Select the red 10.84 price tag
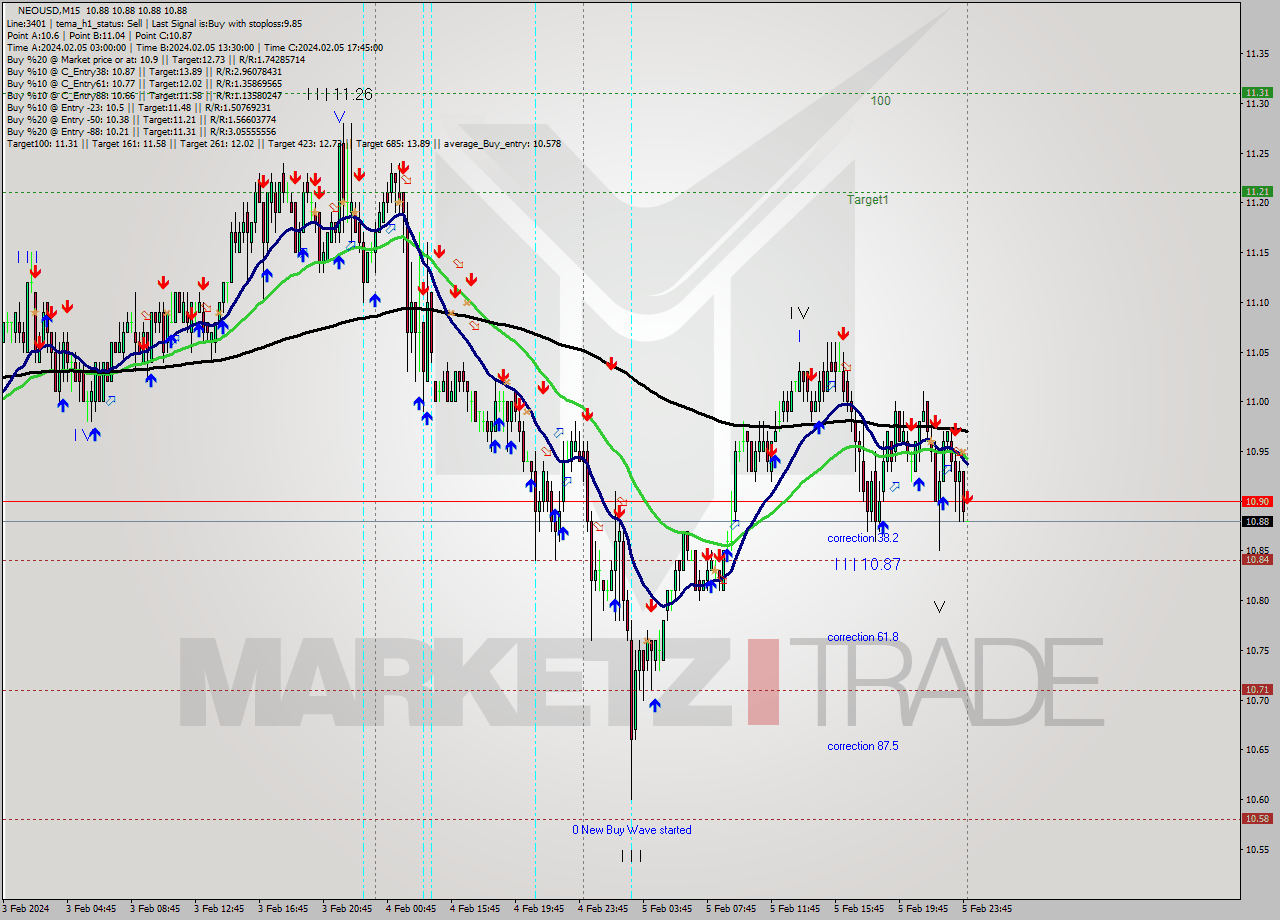 (x=1257, y=559)
